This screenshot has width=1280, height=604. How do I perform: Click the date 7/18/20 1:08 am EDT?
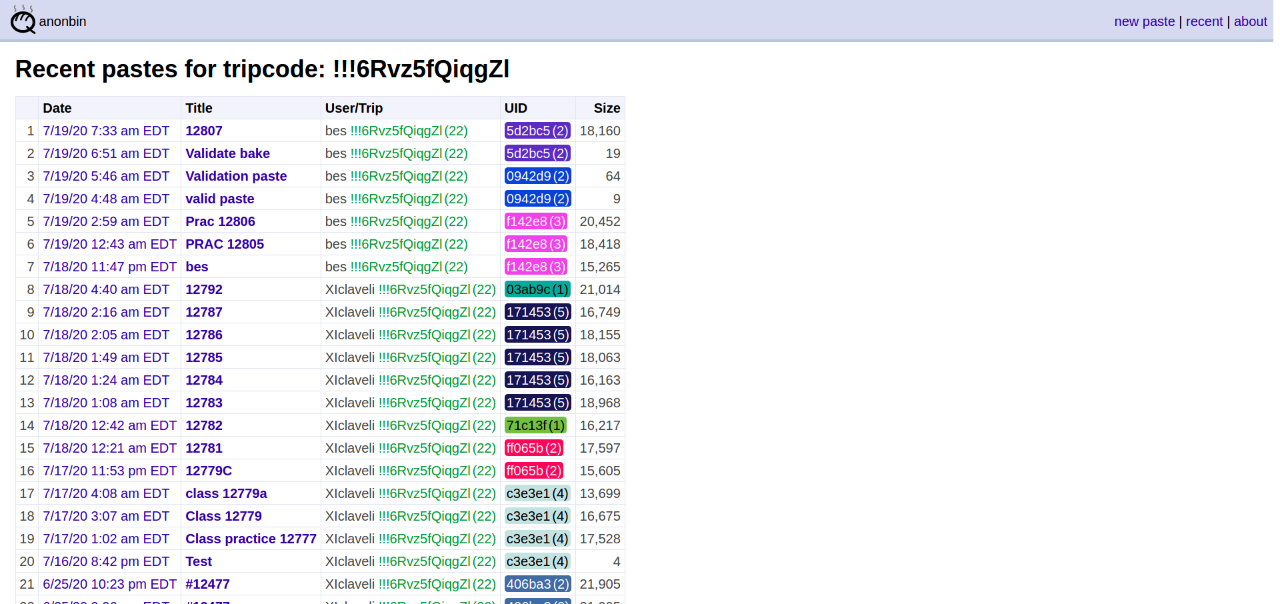(x=106, y=402)
